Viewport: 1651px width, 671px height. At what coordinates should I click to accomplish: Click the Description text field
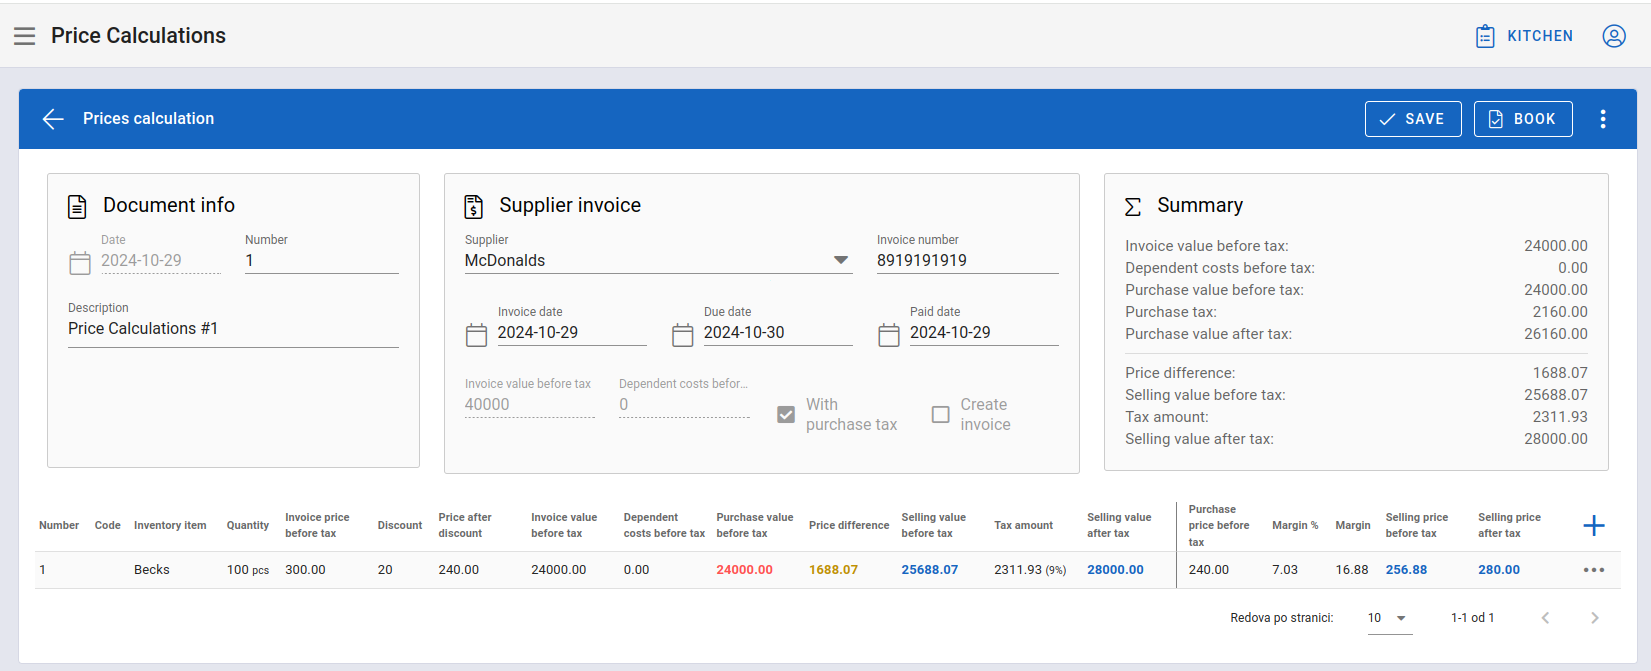(233, 329)
